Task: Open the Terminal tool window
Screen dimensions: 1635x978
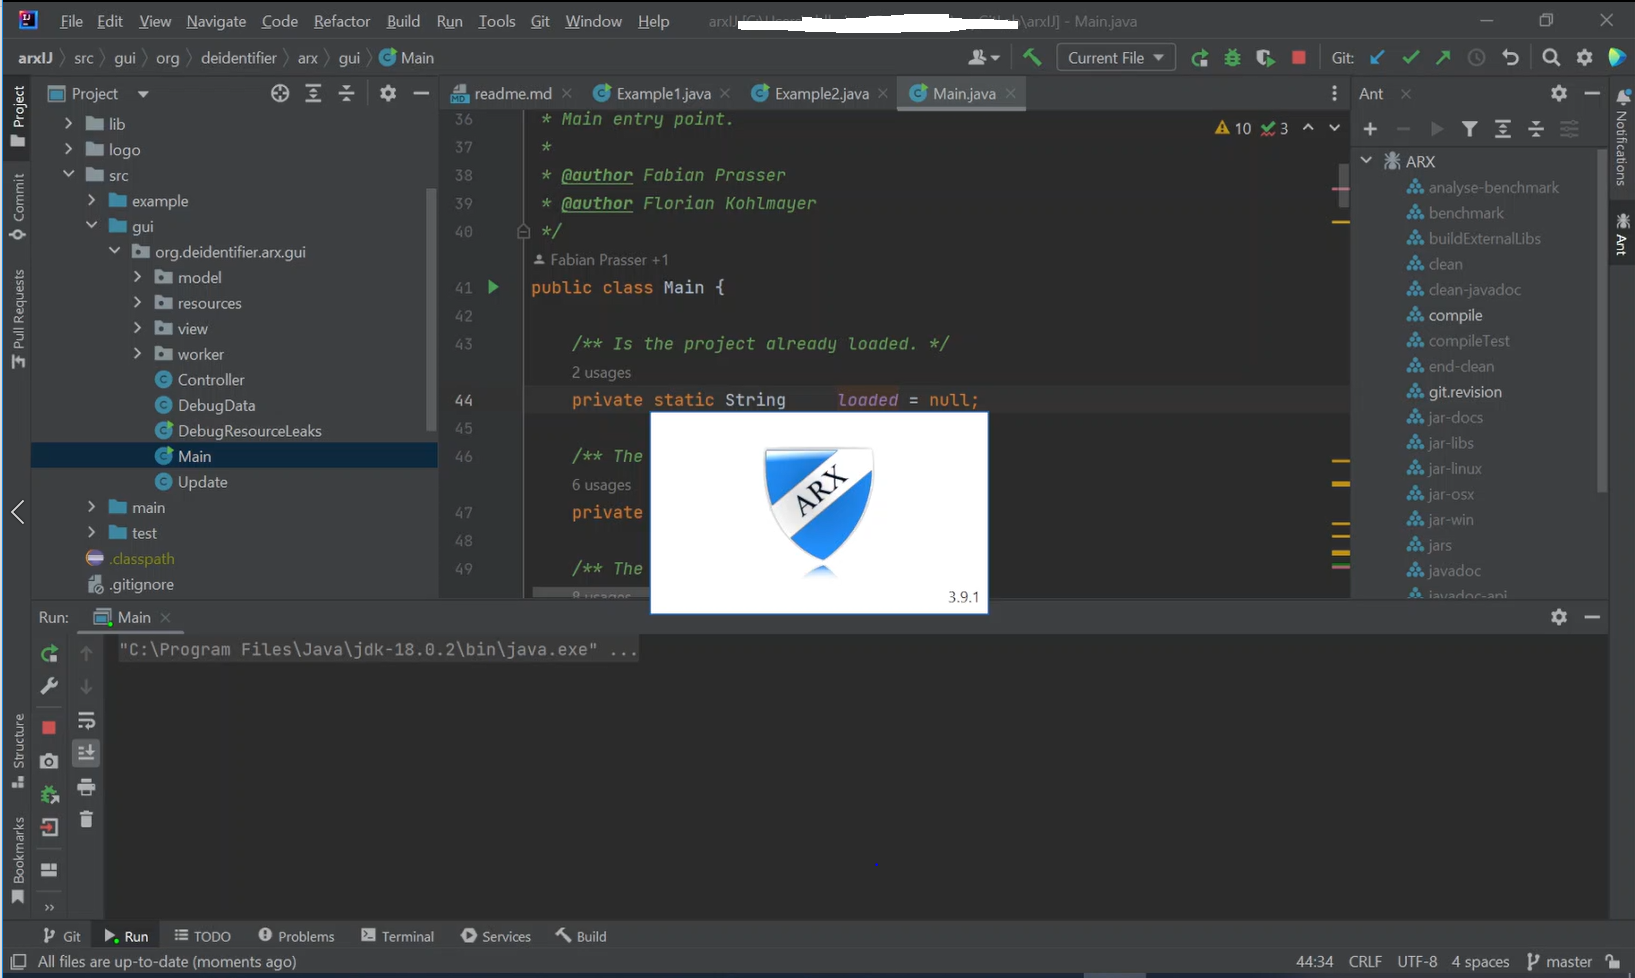Action: click(x=398, y=936)
